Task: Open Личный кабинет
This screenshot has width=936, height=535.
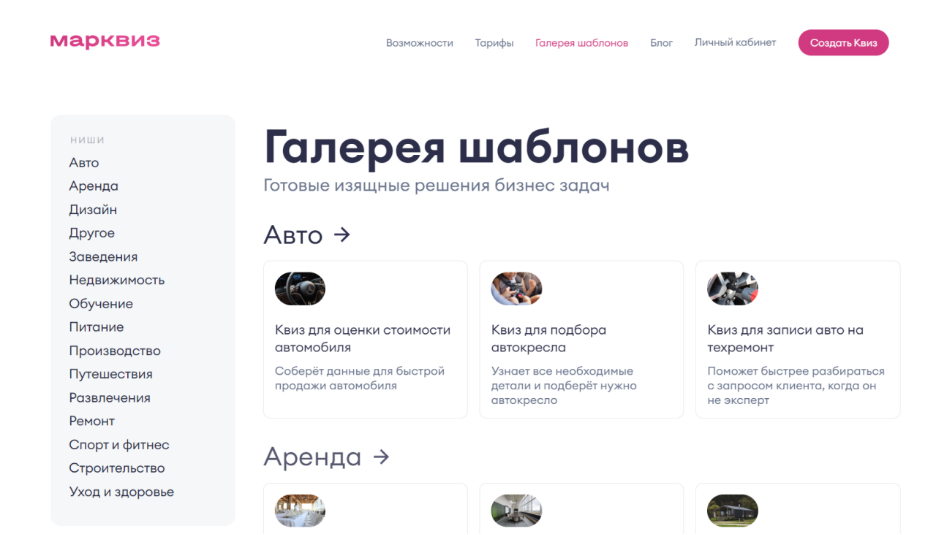Action: coord(735,42)
